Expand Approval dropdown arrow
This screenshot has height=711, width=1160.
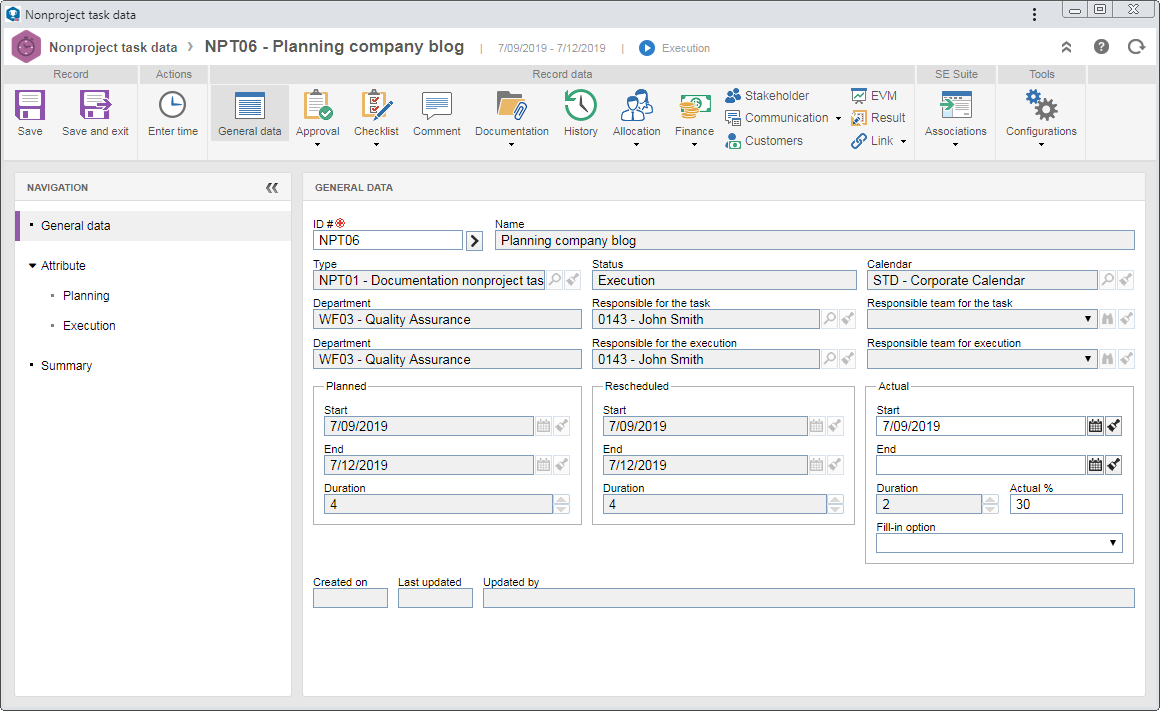(317, 145)
